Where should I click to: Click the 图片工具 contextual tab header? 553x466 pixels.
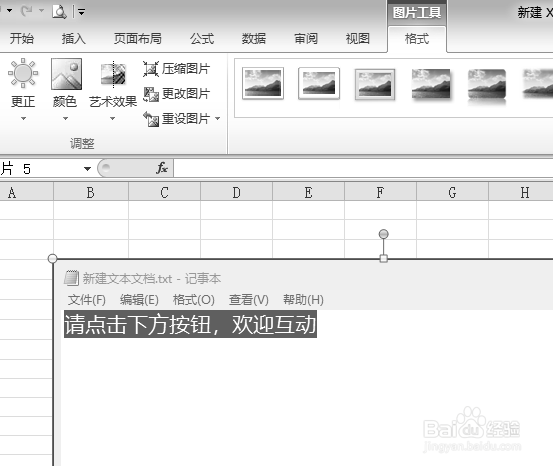[x=417, y=13]
